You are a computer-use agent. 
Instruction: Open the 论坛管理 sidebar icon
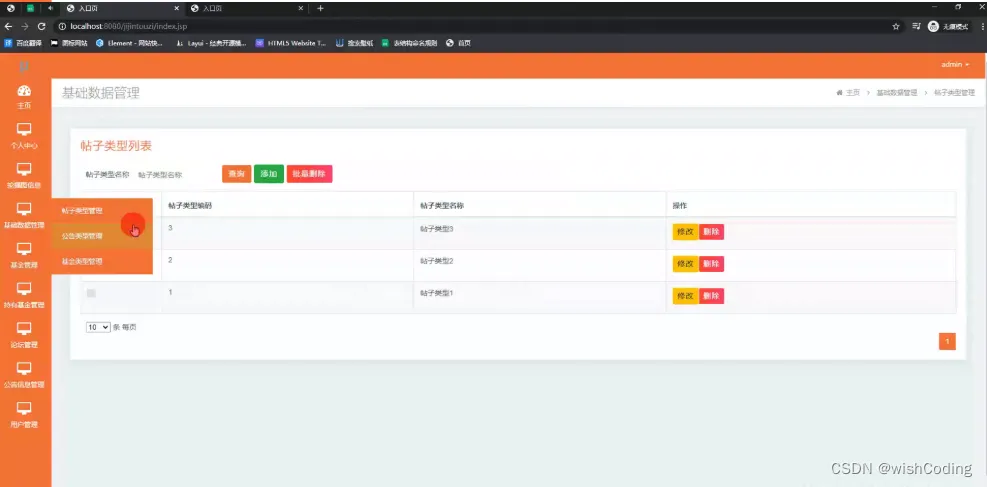24,328
